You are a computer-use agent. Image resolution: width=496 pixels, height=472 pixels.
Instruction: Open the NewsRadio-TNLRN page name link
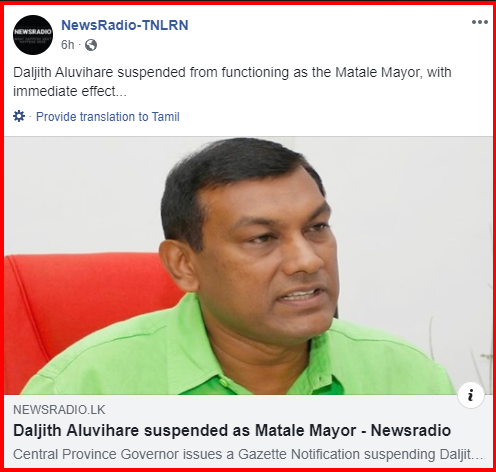pyautogui.click(x=125, y=25)
